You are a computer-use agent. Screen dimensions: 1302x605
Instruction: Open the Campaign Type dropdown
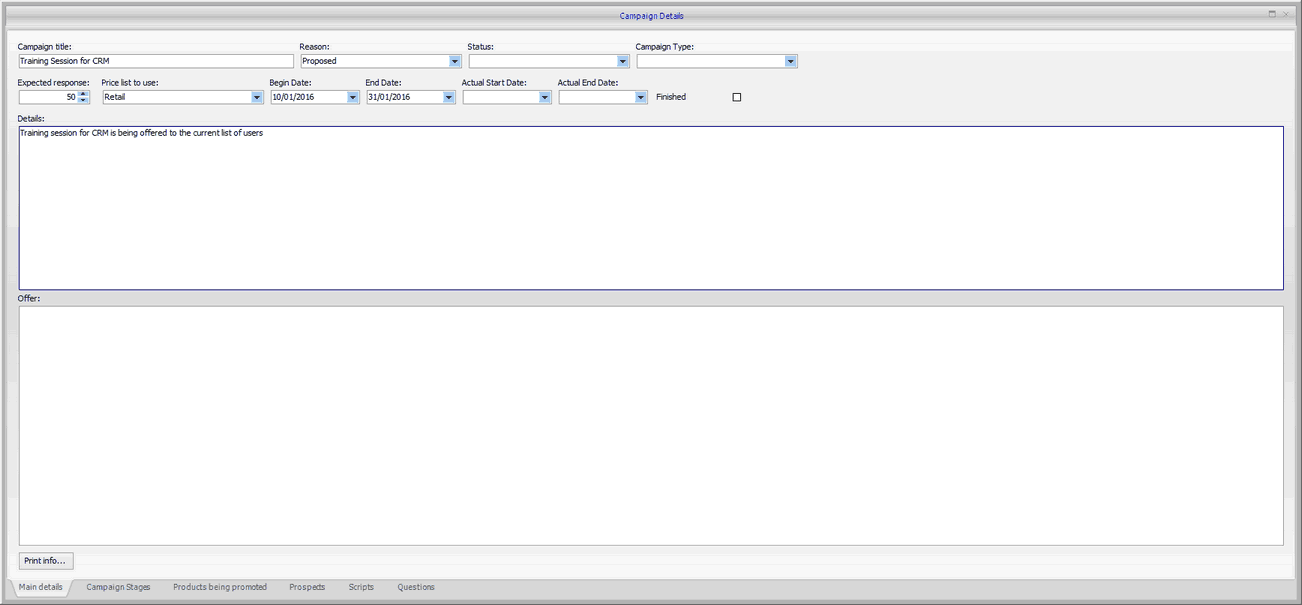click(791, 61)
